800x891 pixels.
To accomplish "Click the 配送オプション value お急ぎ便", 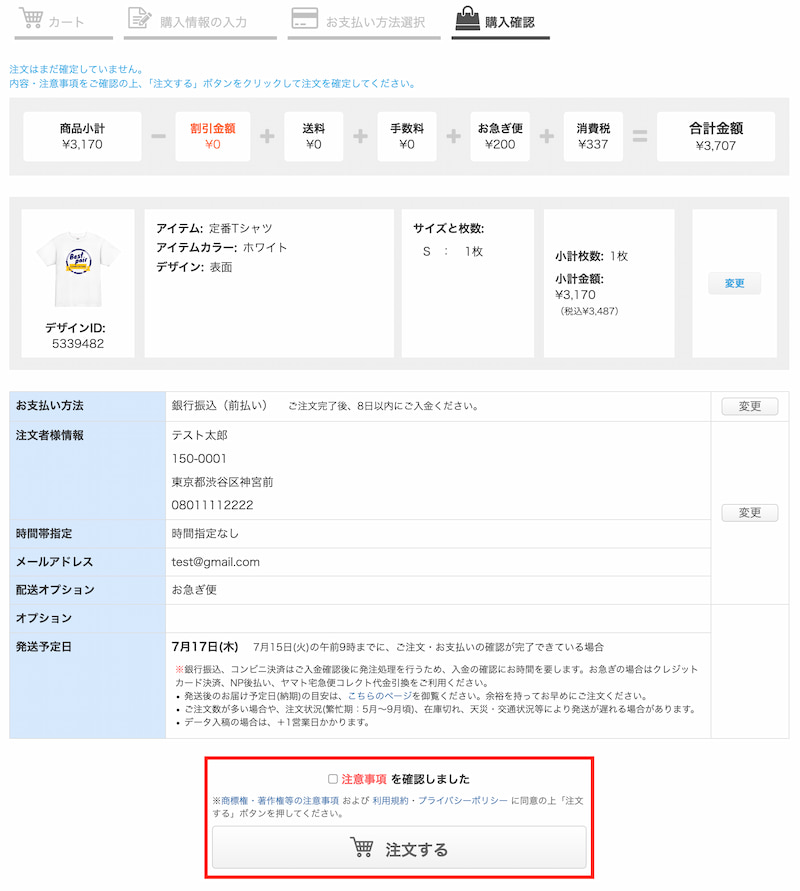I will tap(194, 590).
